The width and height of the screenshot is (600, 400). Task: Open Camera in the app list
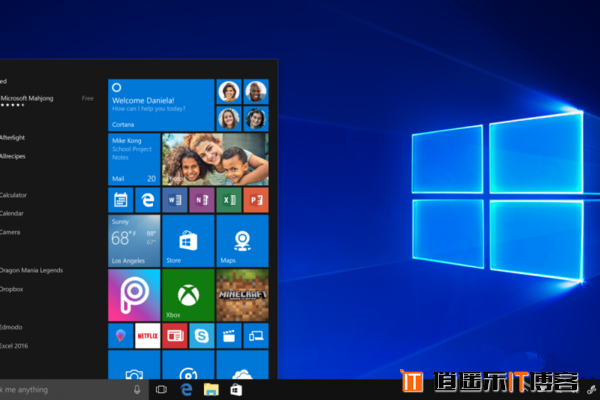[x=10, y=232]
